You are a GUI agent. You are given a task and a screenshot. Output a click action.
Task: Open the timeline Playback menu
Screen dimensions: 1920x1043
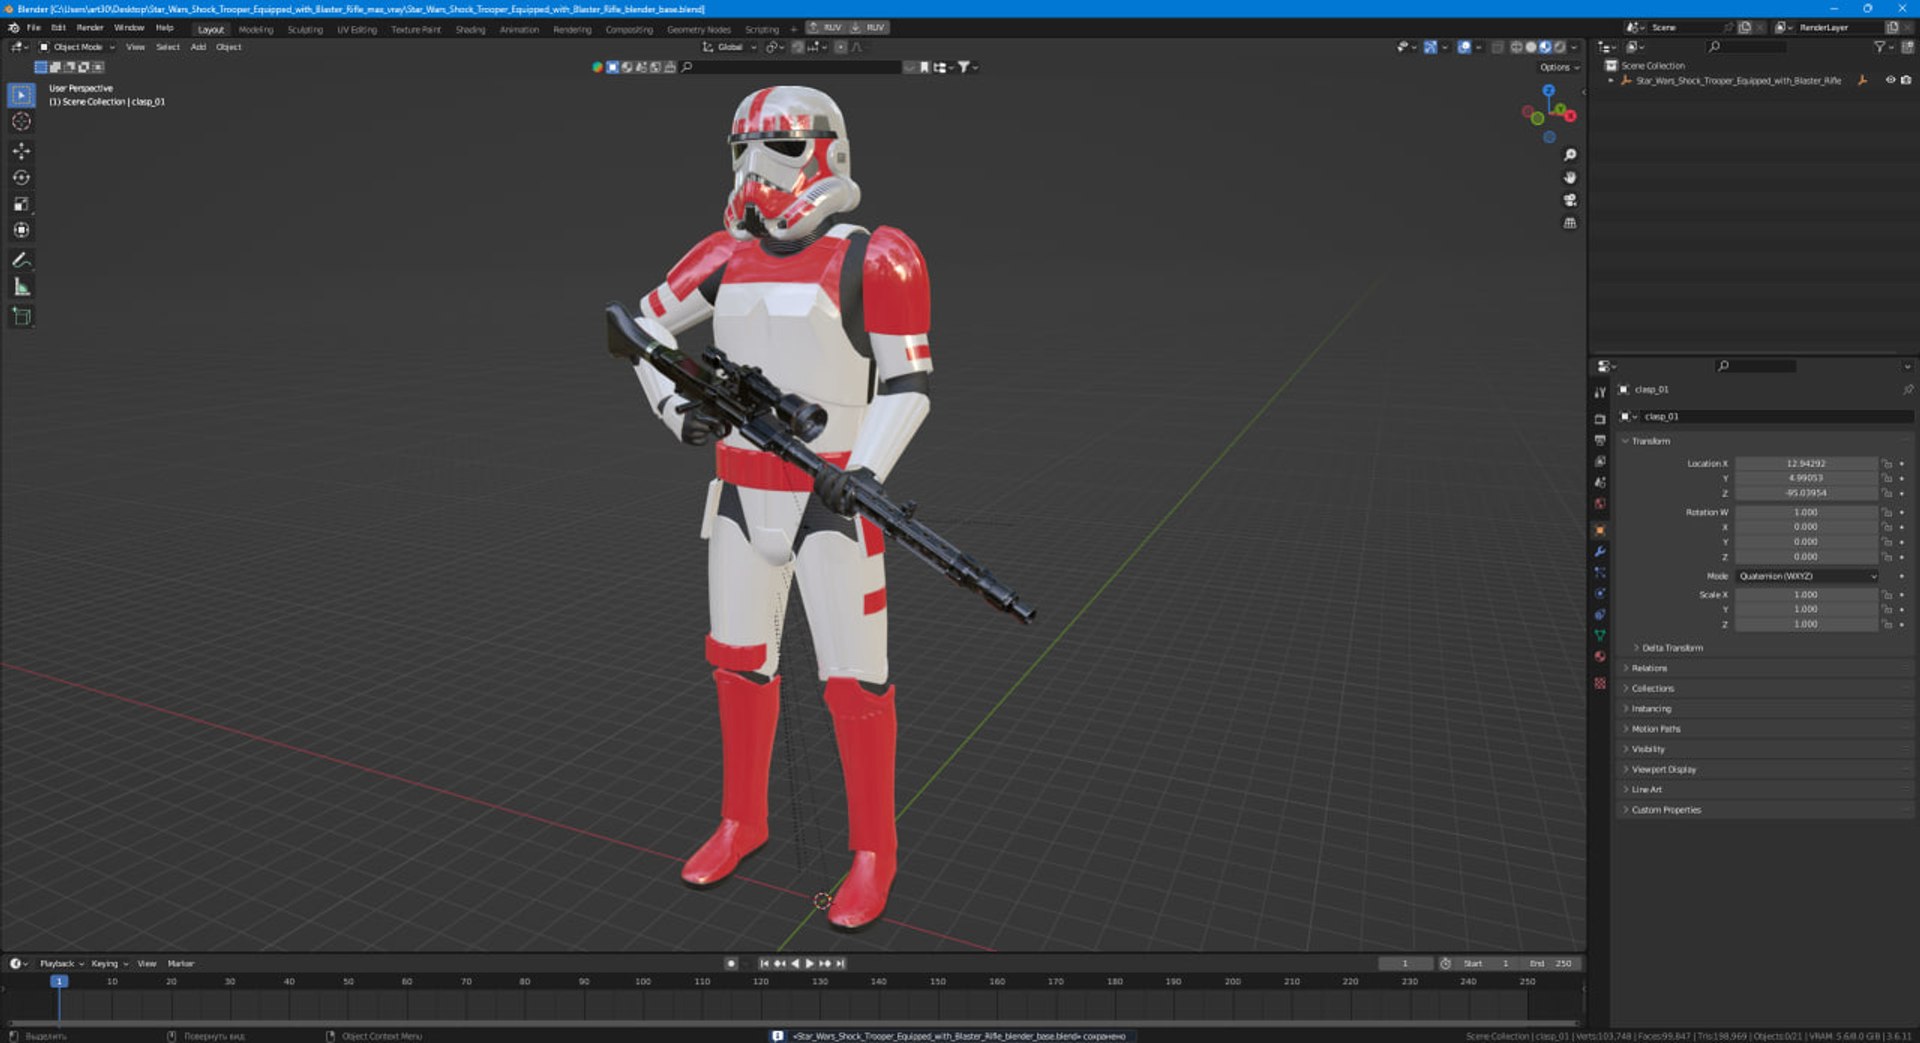coord(61,964)
